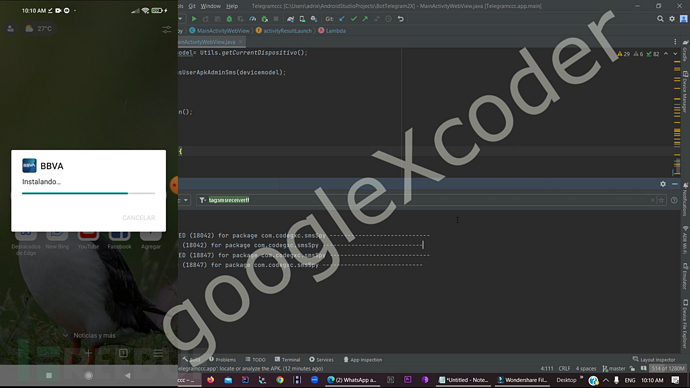Click the blue account avatar icon
This screenshot has width=690, height=388.
[x=684, y=19]
